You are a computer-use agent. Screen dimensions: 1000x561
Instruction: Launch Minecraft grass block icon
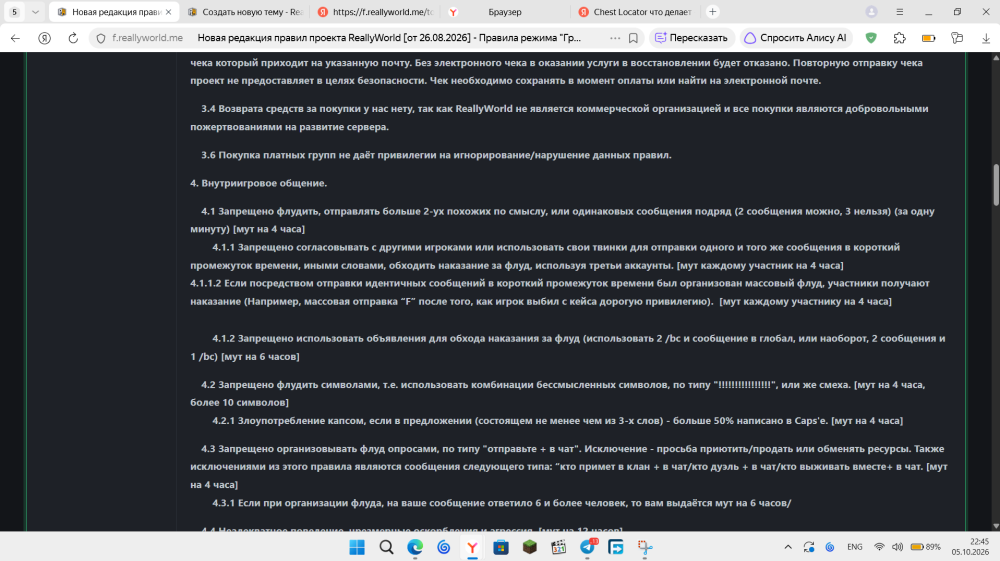tap(529, 547)
